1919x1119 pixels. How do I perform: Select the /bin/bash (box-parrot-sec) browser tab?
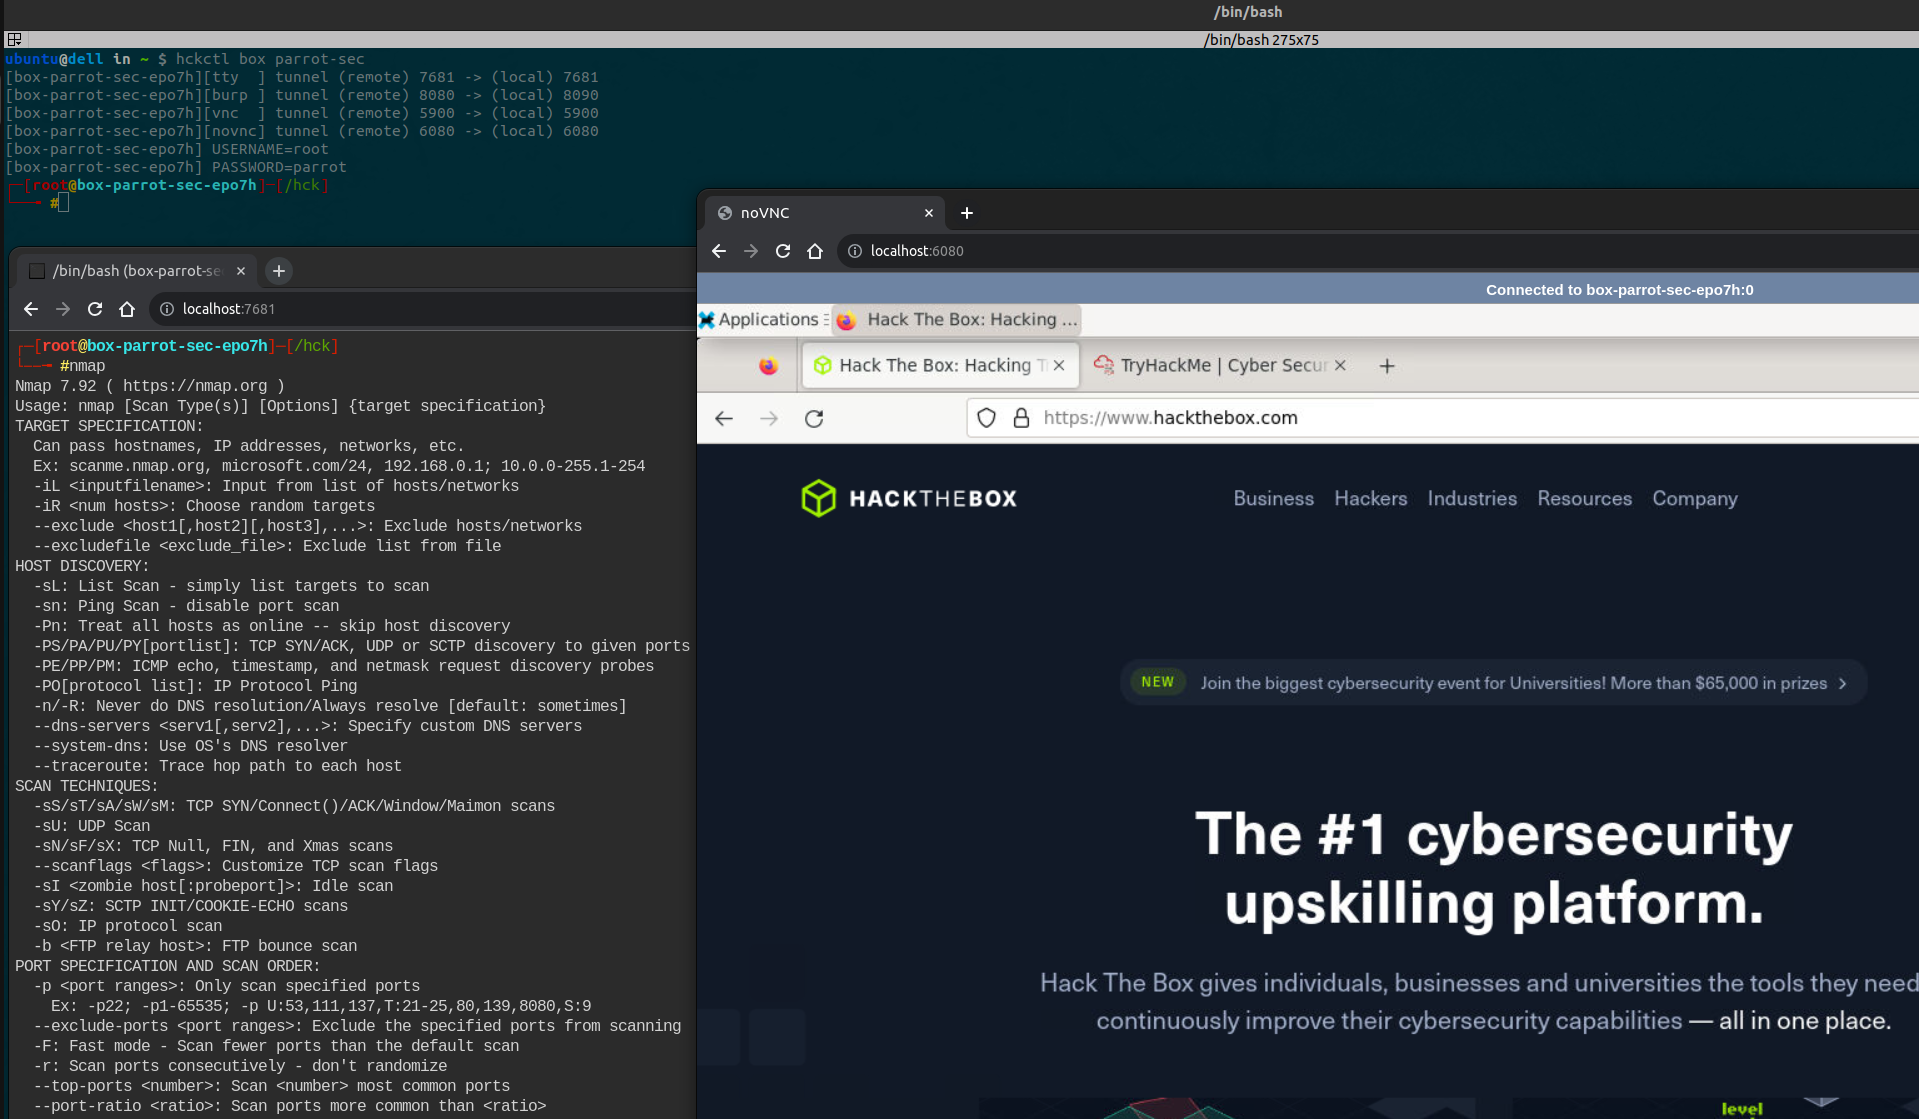[137, 271]
